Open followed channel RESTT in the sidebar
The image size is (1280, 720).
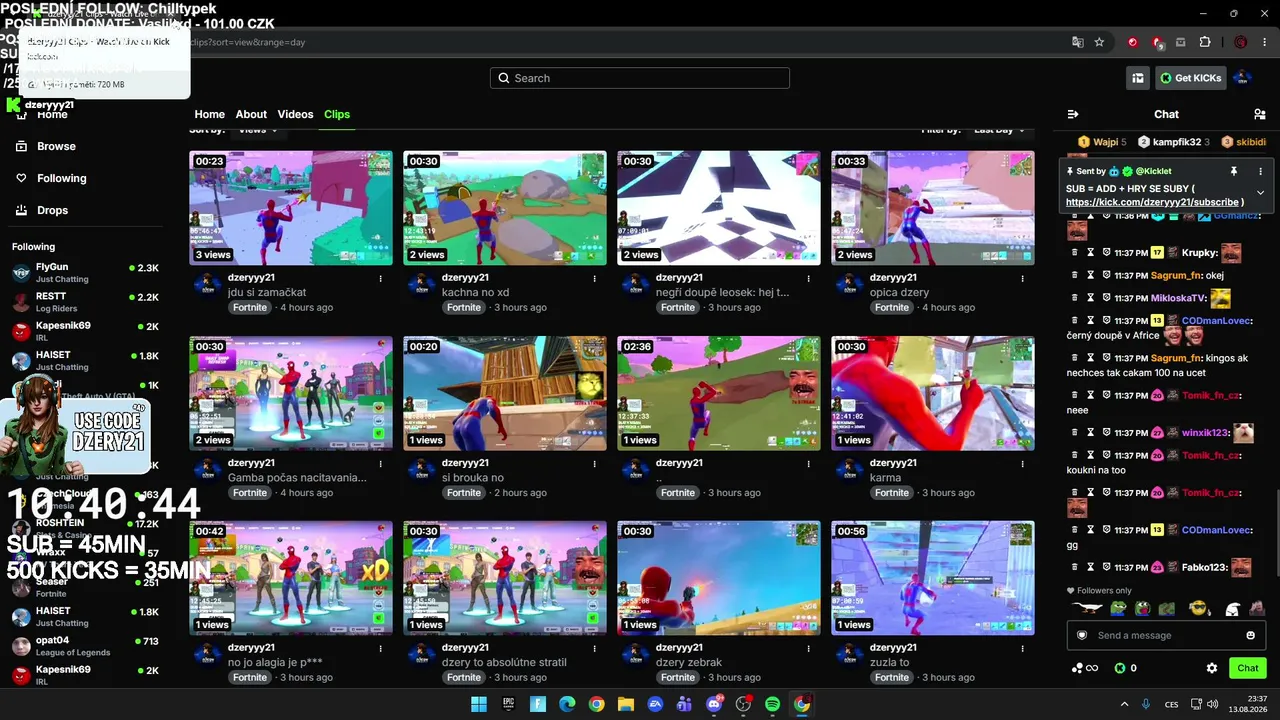pos(85,302)
